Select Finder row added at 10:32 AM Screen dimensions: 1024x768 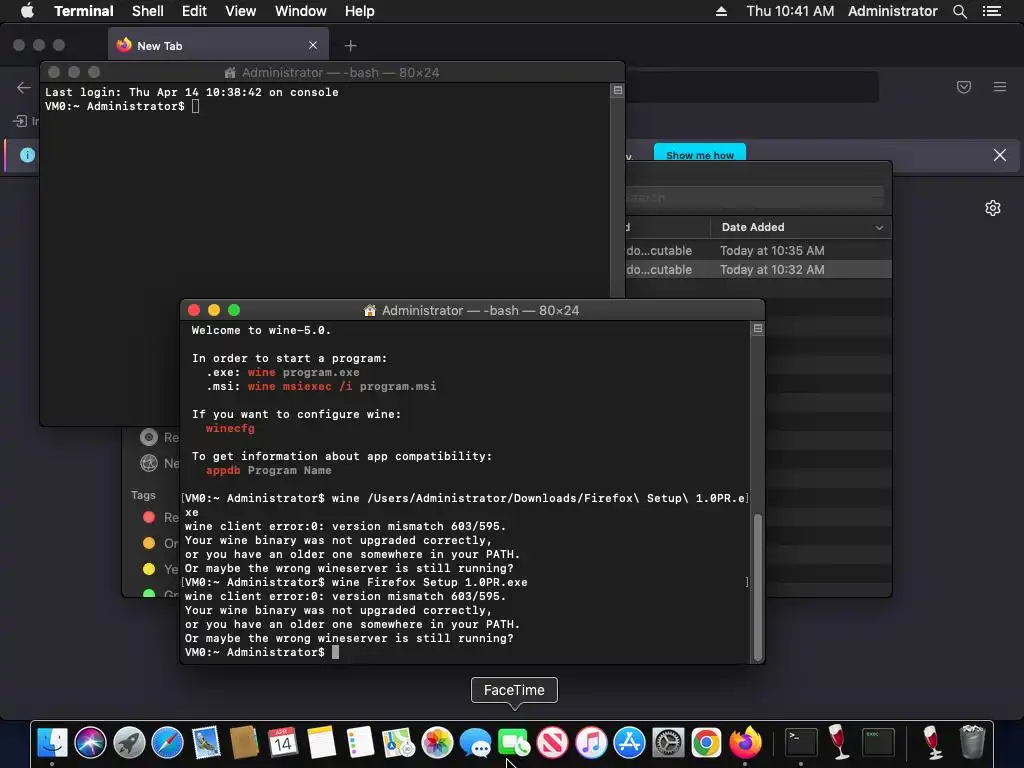click(x=758, y=270)
